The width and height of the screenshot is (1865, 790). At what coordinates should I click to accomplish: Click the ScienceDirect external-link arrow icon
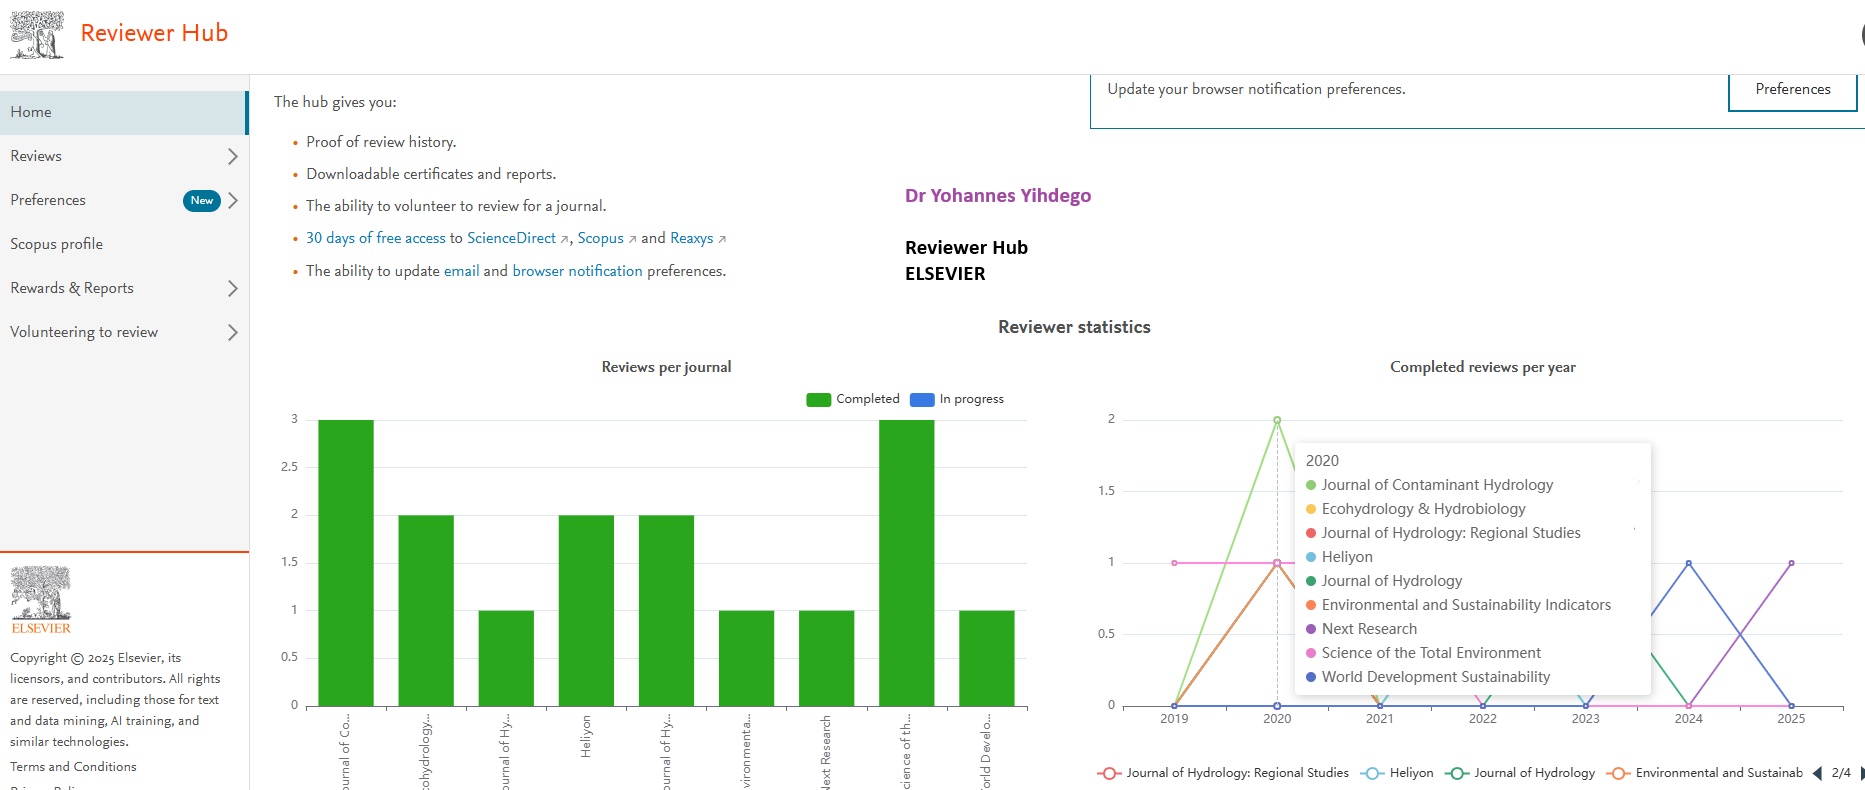pyautogui.click(x=564, y=239)
